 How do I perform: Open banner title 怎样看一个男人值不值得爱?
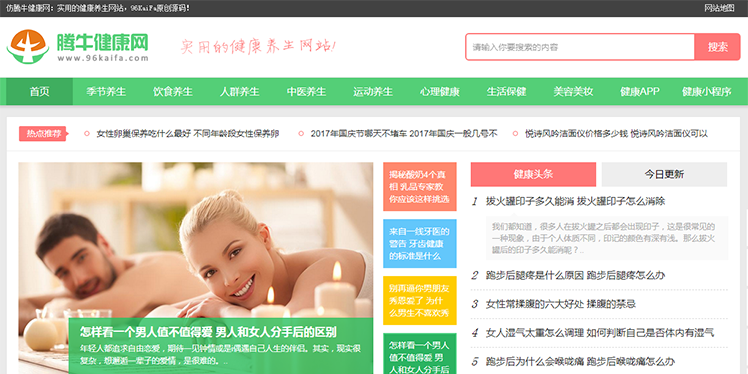[x=208, y=332]
